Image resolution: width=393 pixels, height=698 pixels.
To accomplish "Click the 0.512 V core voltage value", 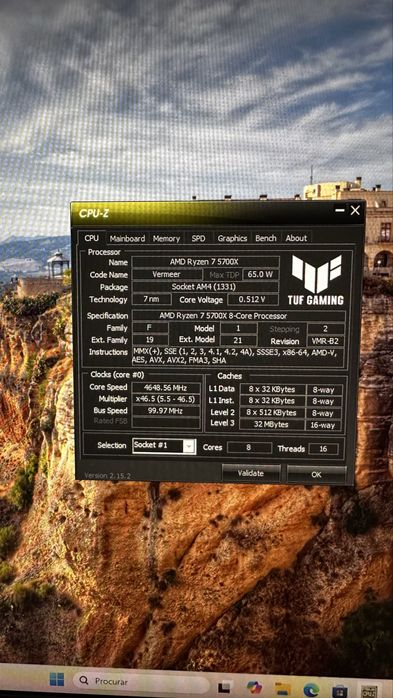I will coord(252,300).
